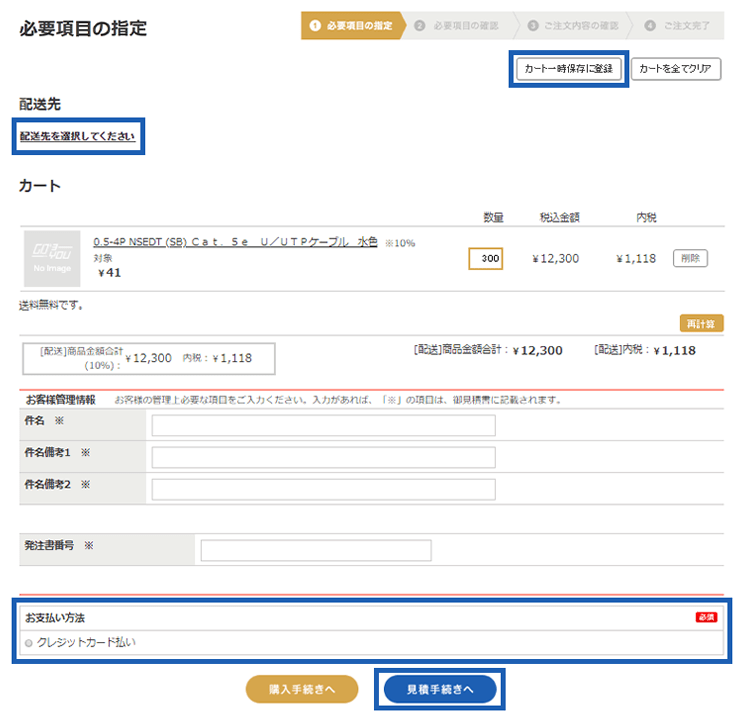Click the ¥12,300 amount in the item row
Screen dimensions: 742x720
pos(556,259)
